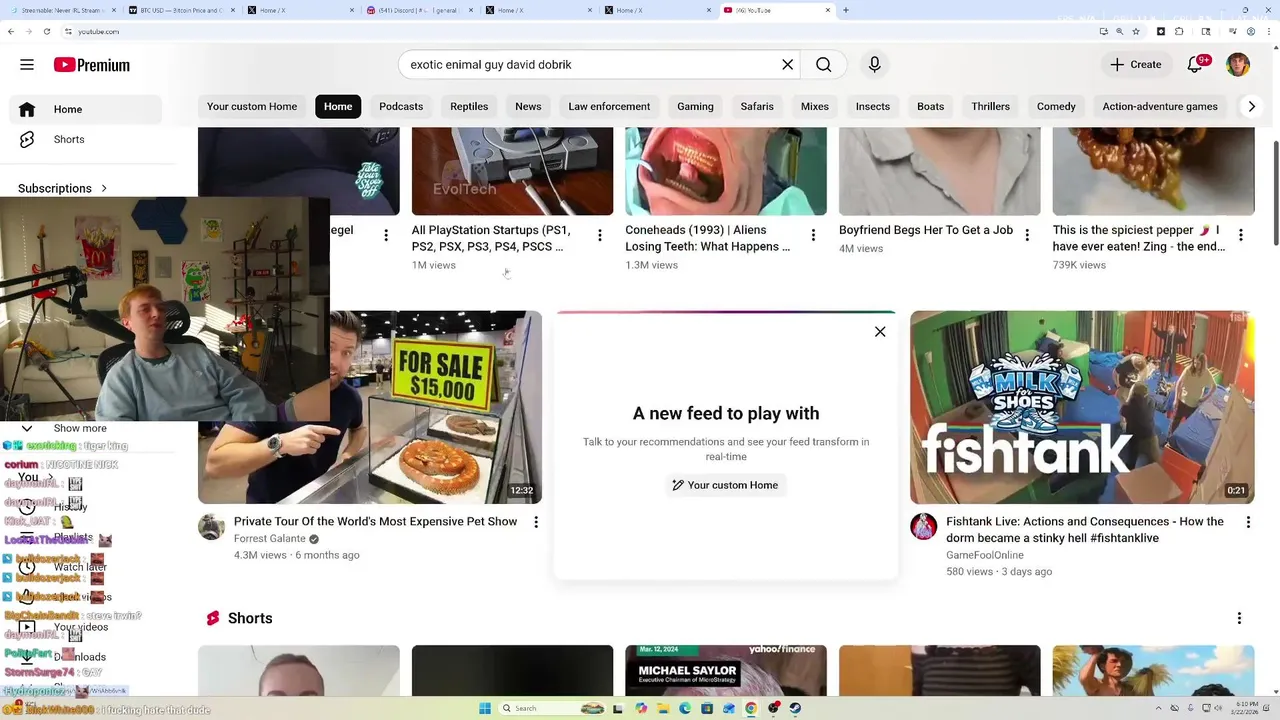The image size is (1280, 720).
Task: Open options for Fishtank Live video
Action: [1248, 522]
